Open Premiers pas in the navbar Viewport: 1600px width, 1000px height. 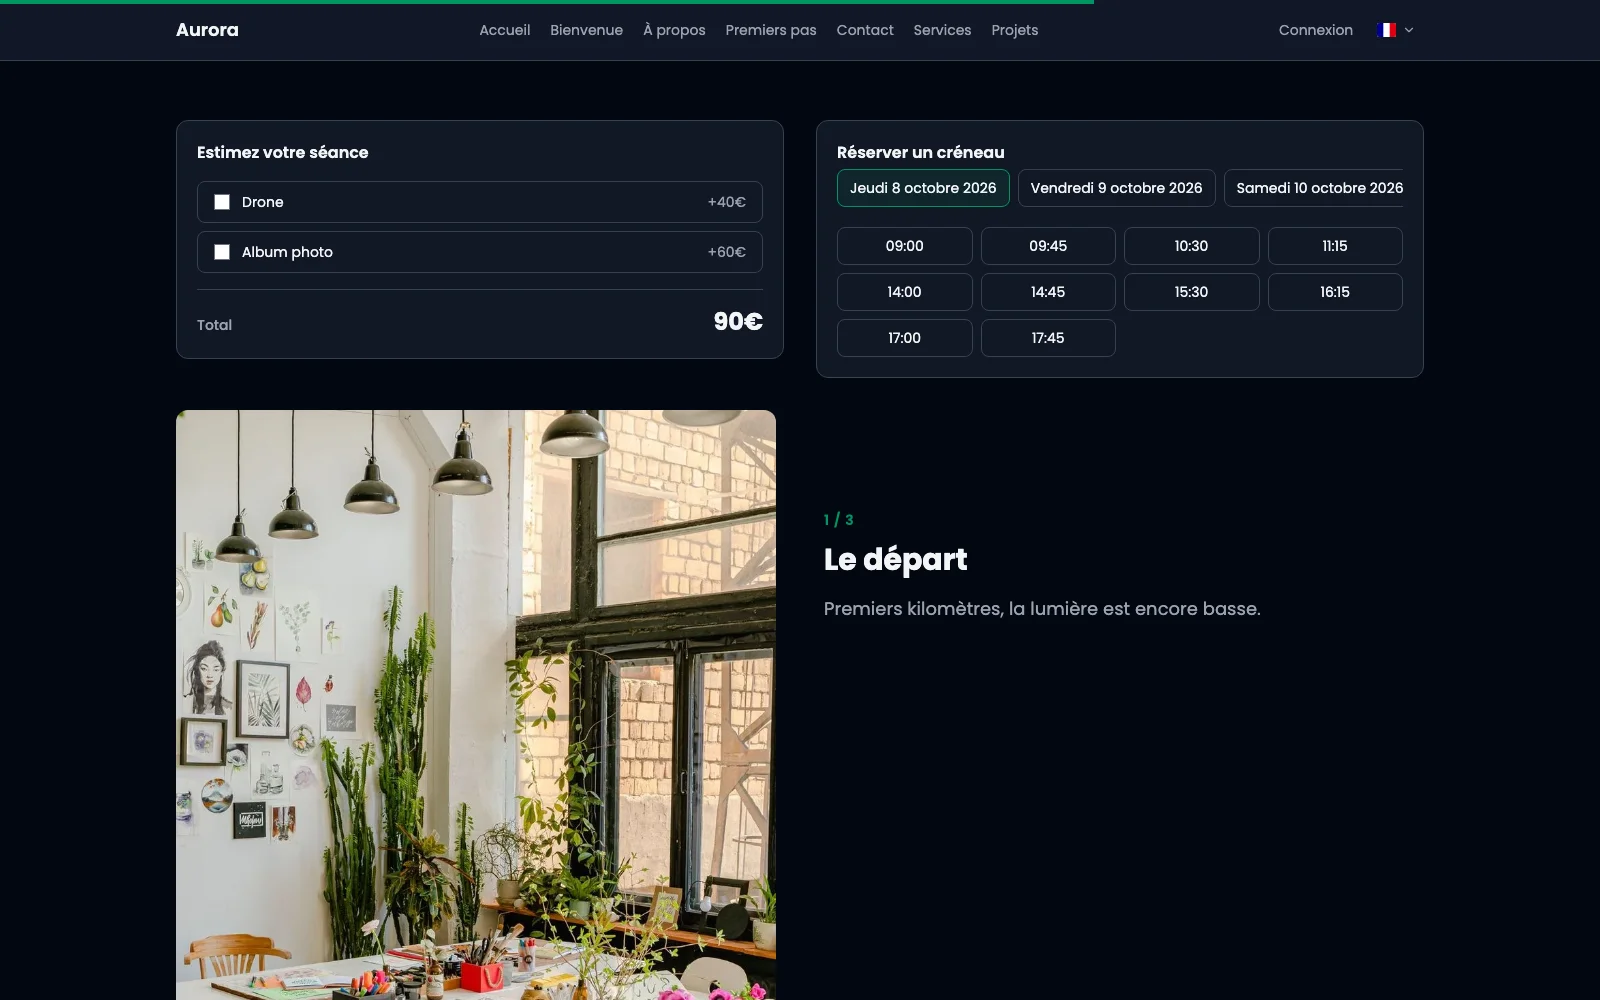click(x=771, y=30)
